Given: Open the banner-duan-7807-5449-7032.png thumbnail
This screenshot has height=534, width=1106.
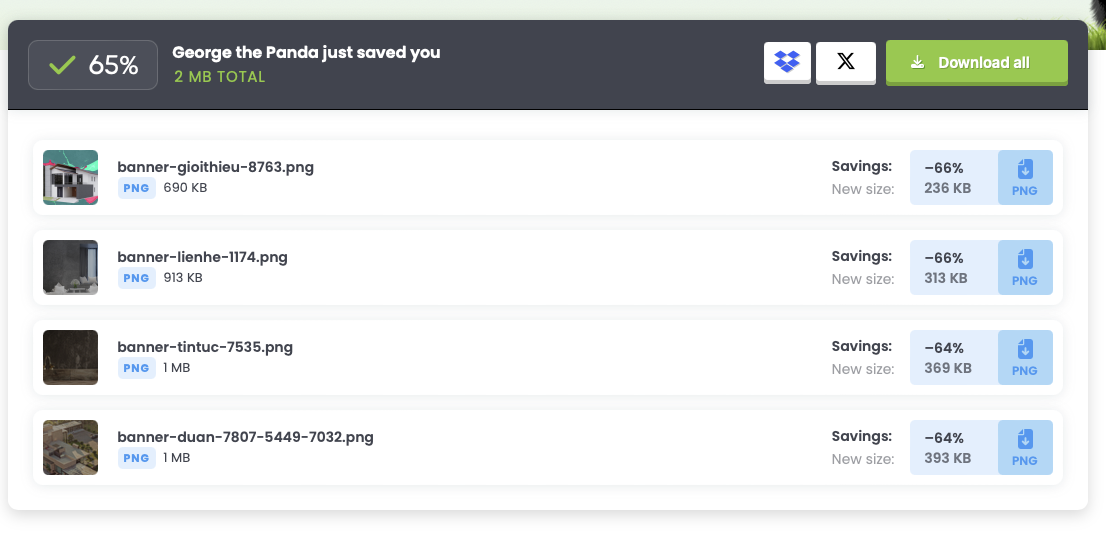Looking at the screenshot, I should point(70,448).
